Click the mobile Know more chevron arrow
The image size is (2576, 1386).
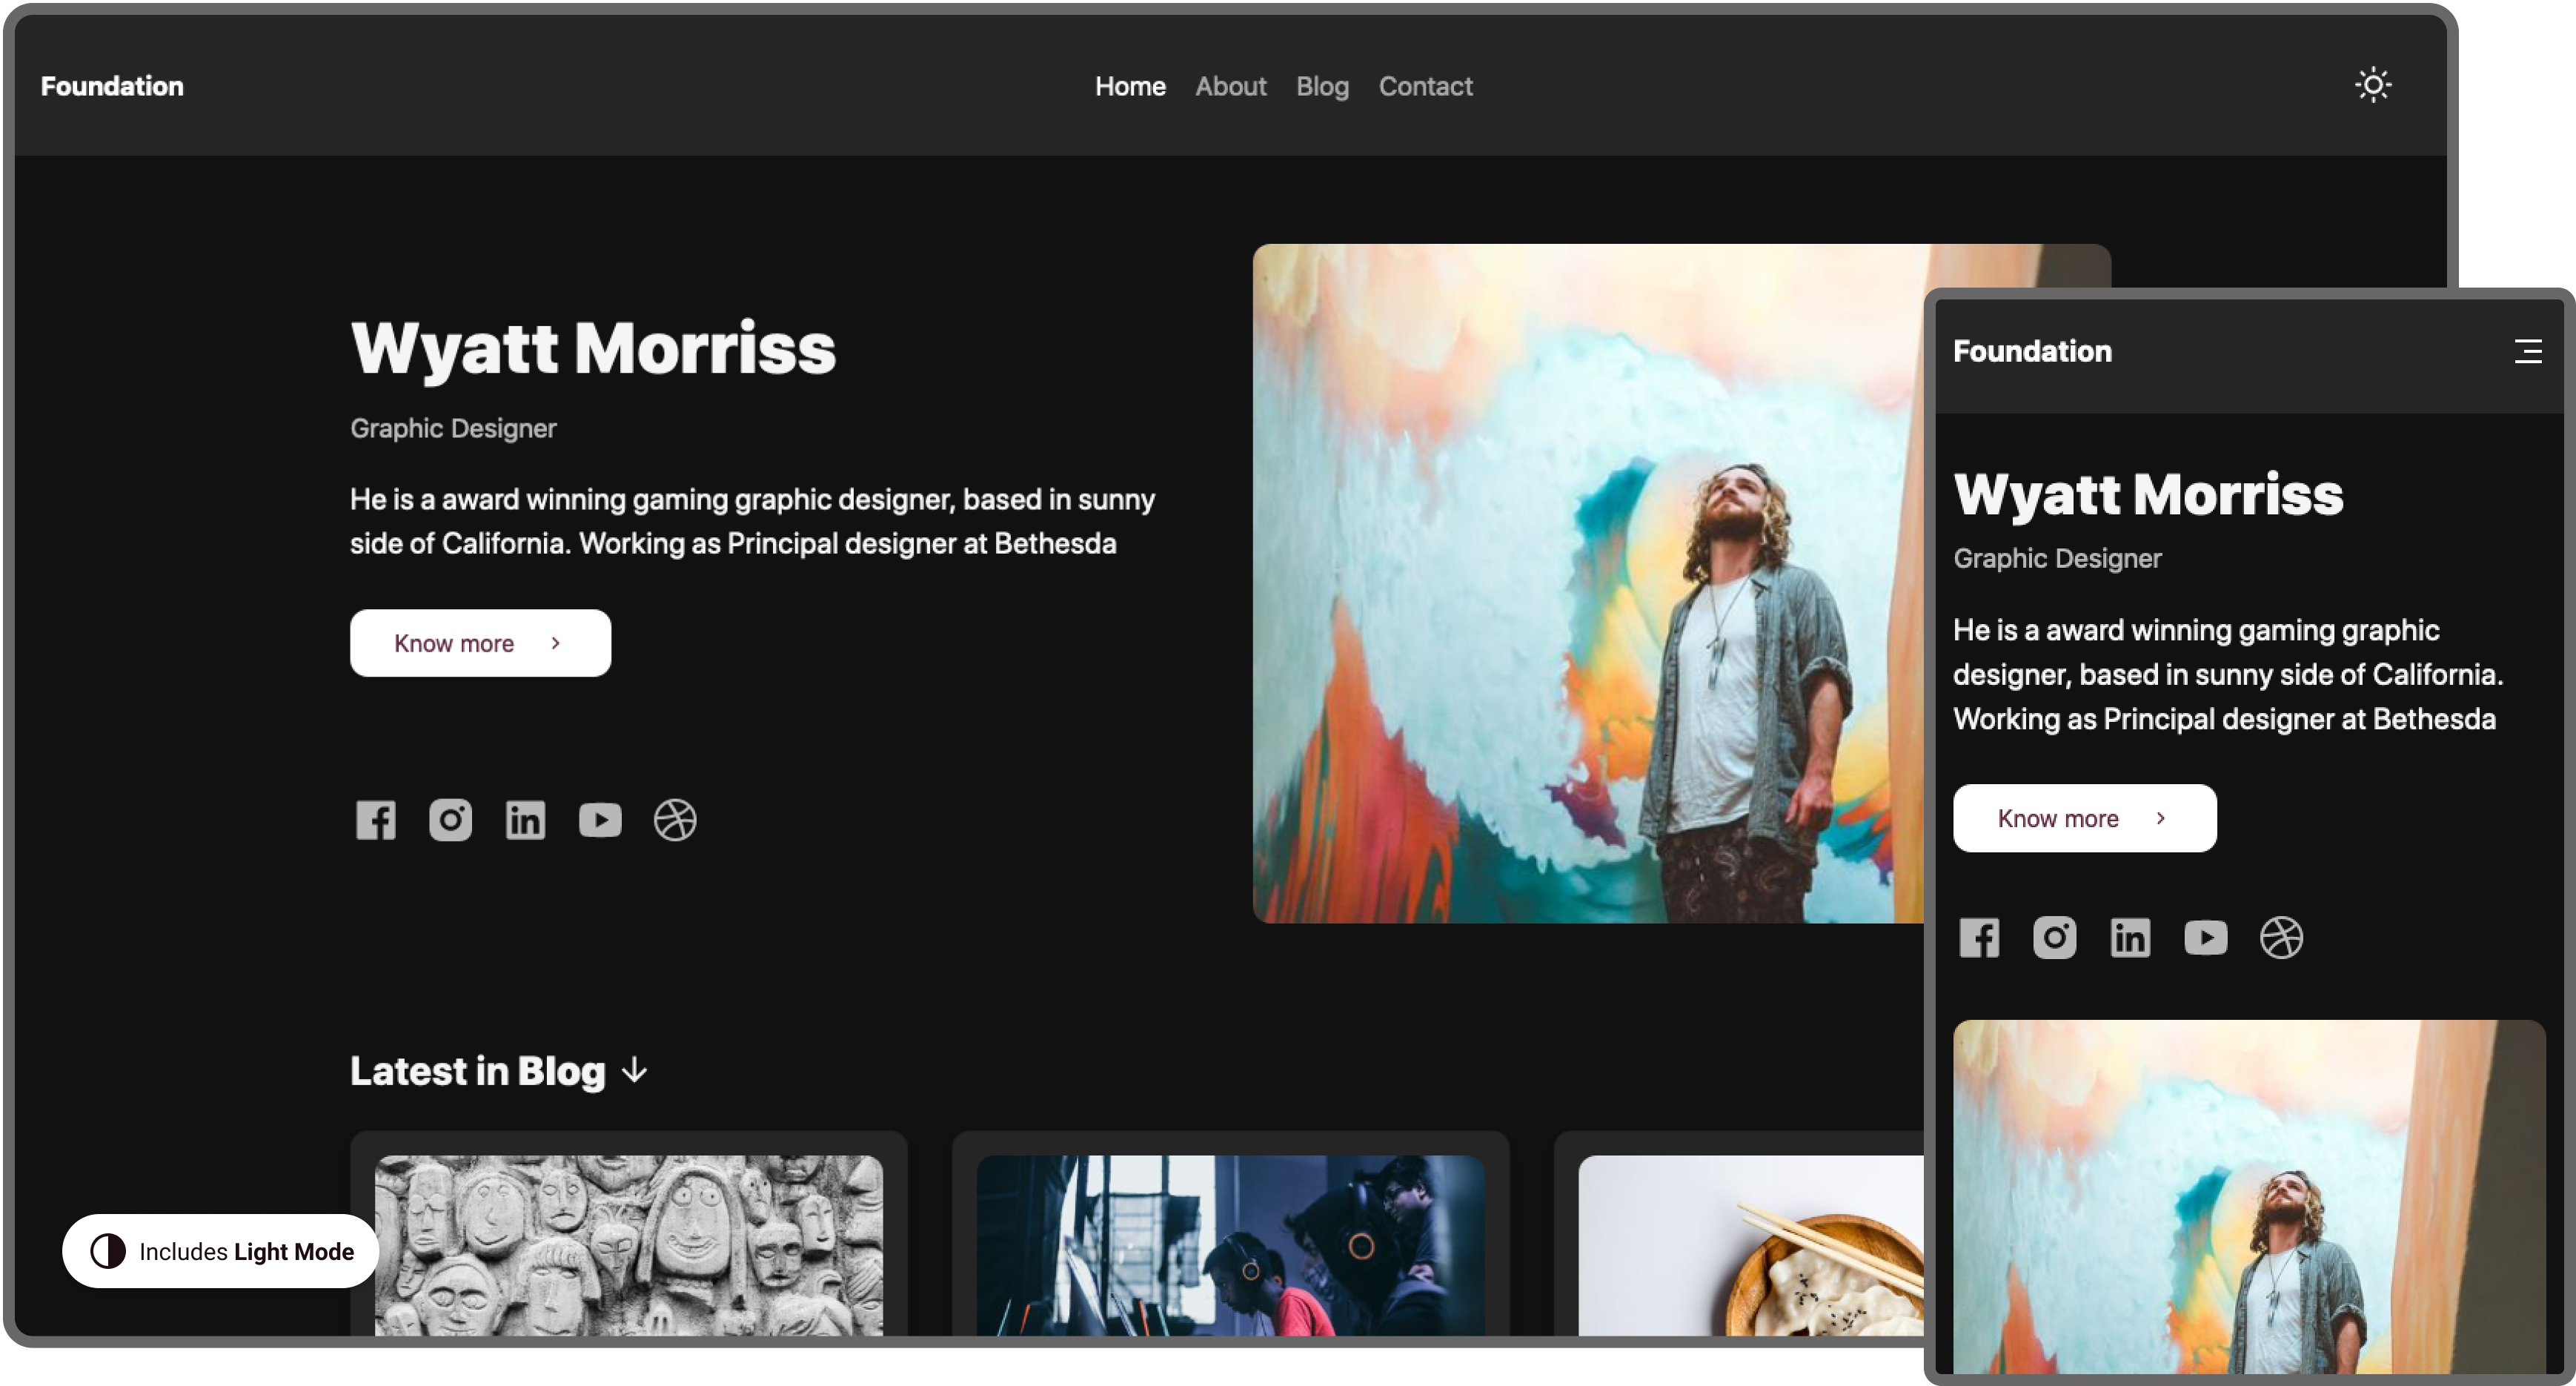2161,818
